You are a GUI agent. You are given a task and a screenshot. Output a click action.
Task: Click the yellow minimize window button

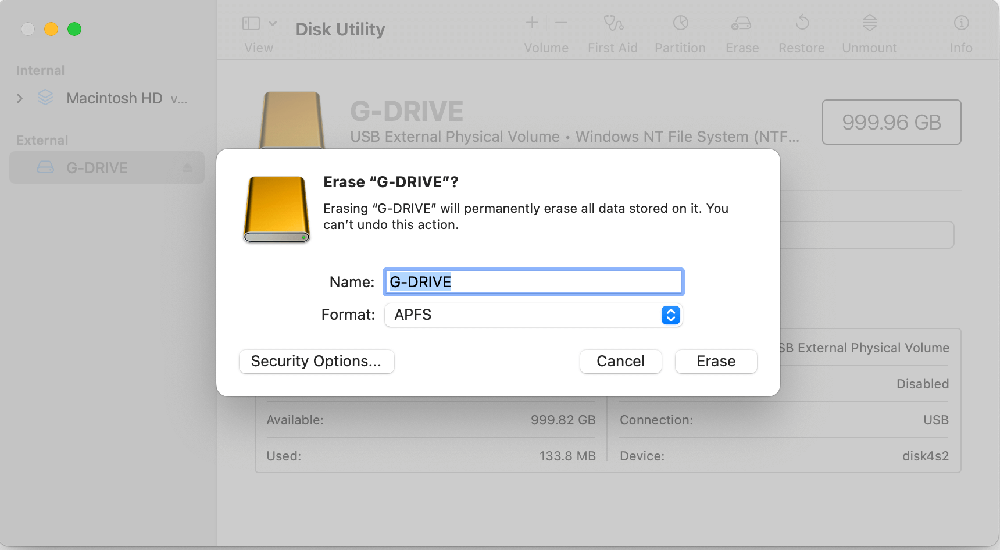[x=51, y=29]
